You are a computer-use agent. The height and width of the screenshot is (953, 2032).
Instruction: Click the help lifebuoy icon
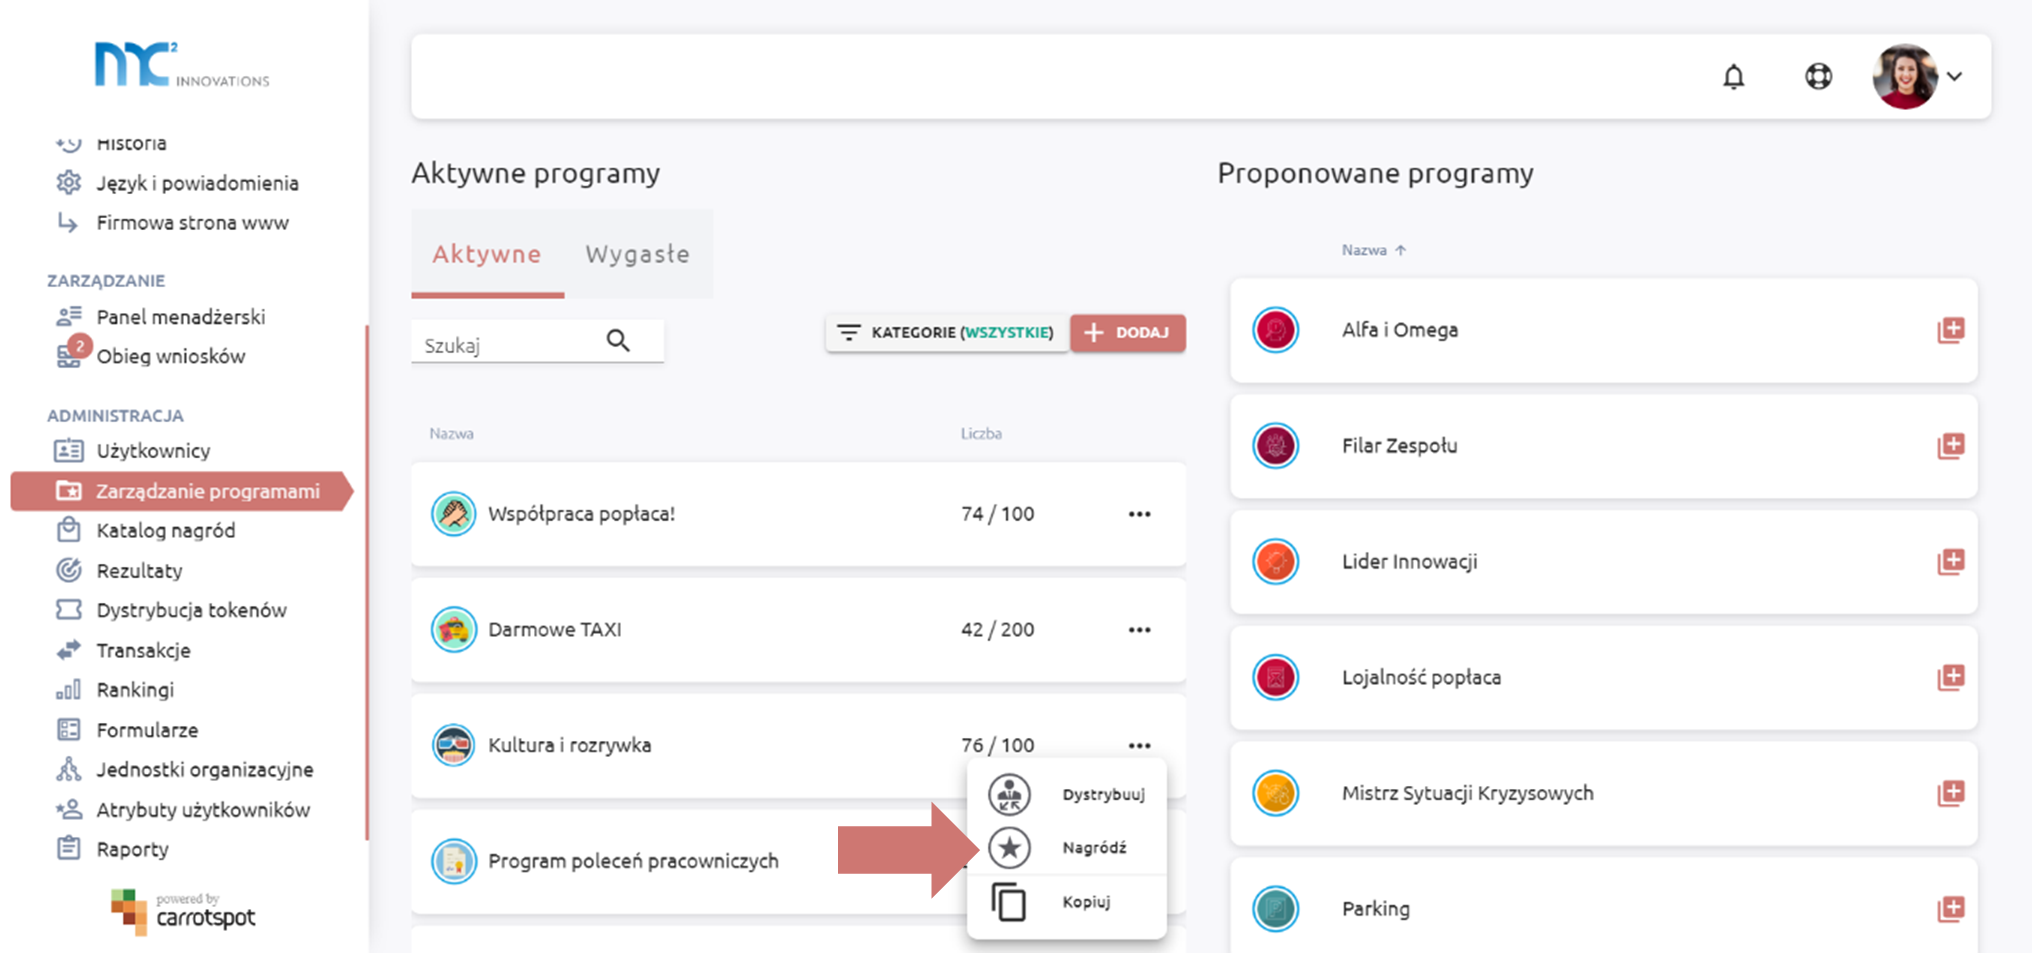coord(1818,77)
